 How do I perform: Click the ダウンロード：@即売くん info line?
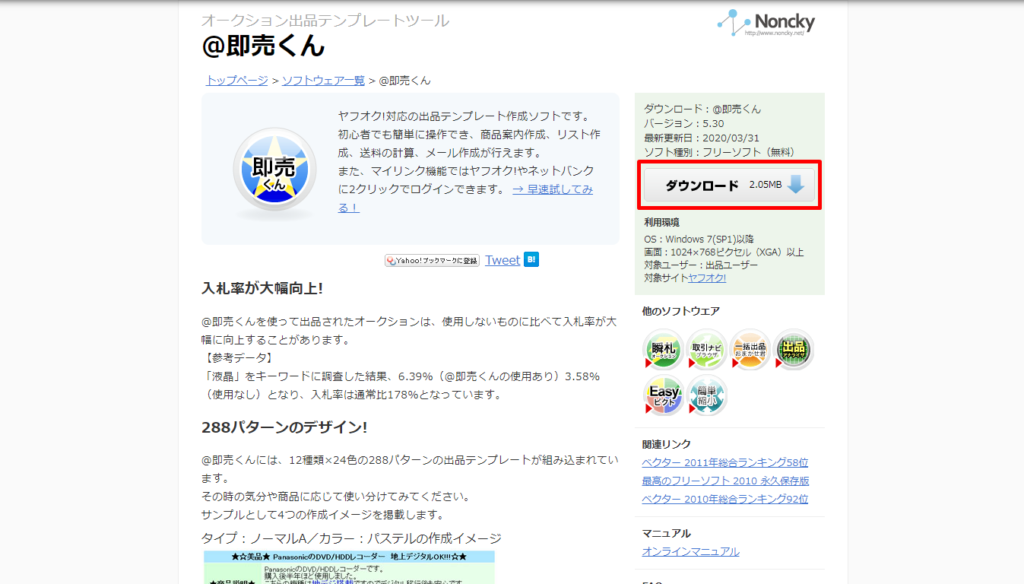click(703, 109)
